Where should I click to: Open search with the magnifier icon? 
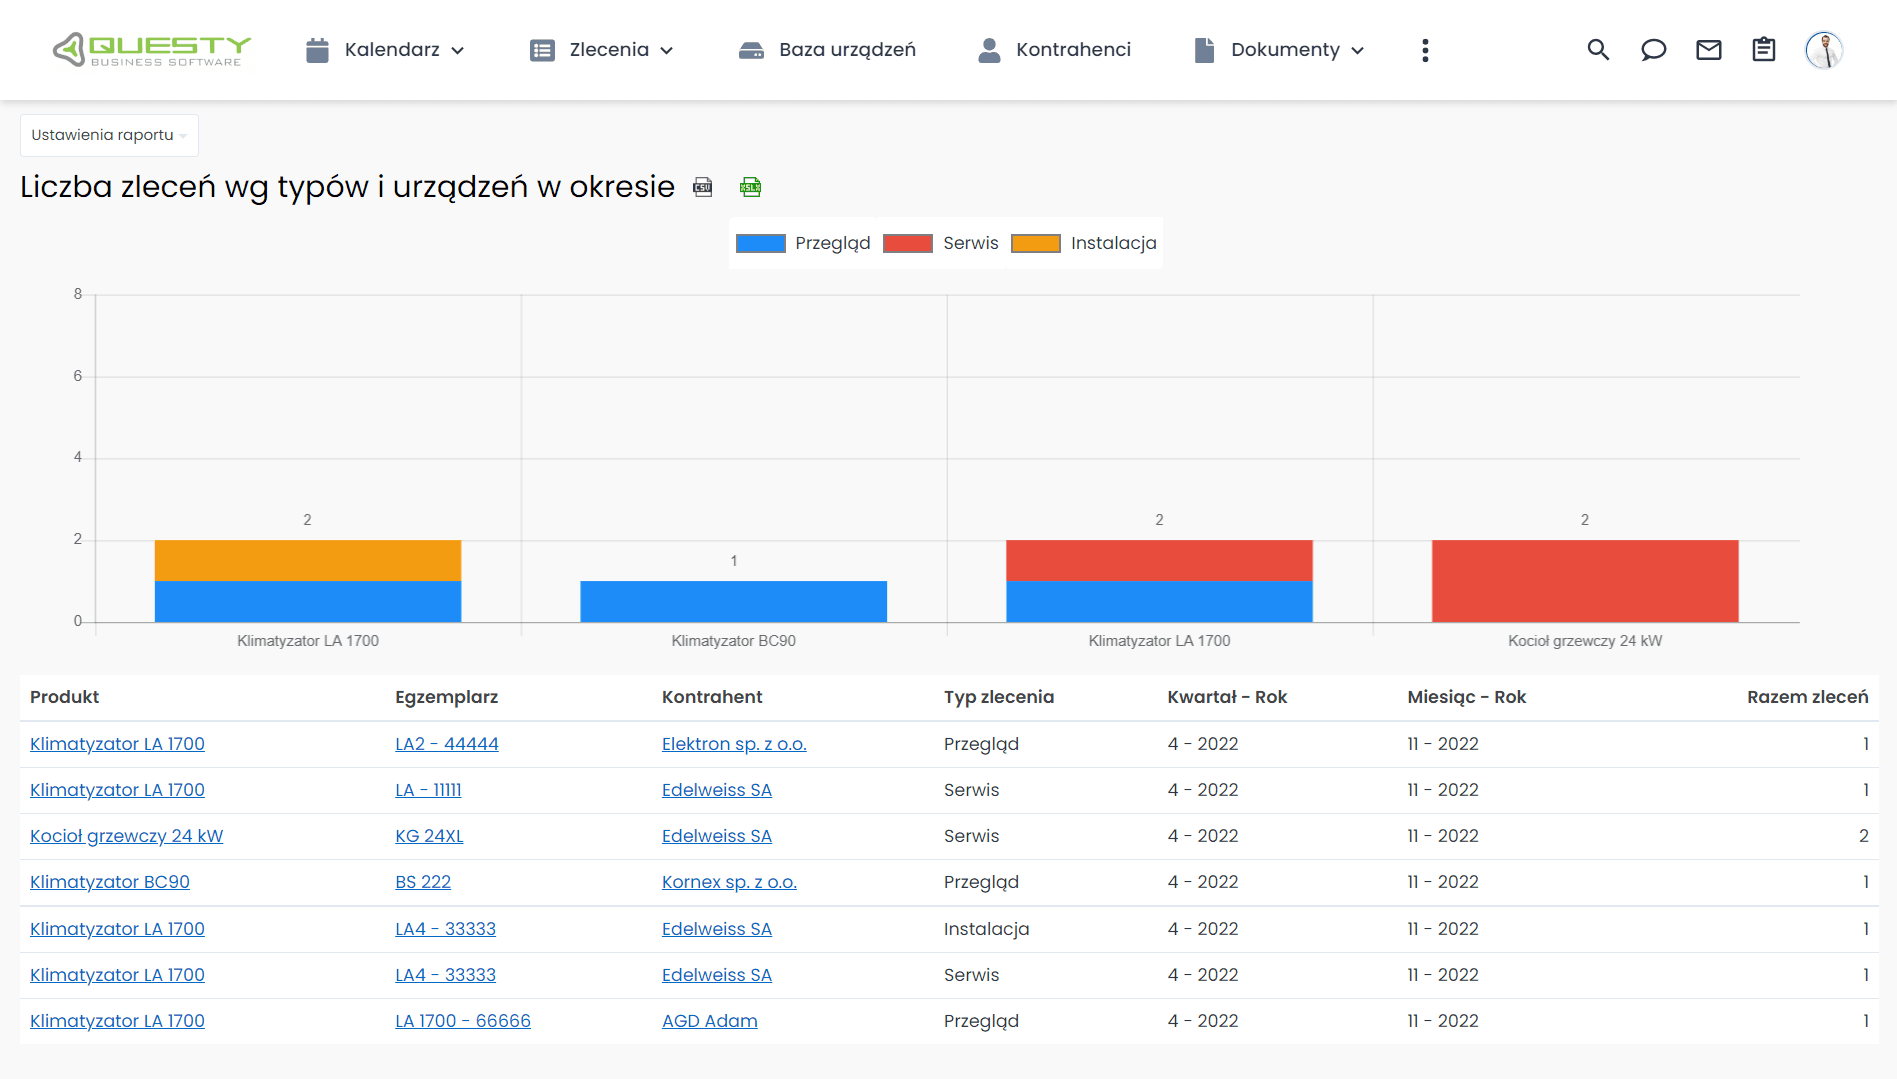click(x=1598, y=50)
